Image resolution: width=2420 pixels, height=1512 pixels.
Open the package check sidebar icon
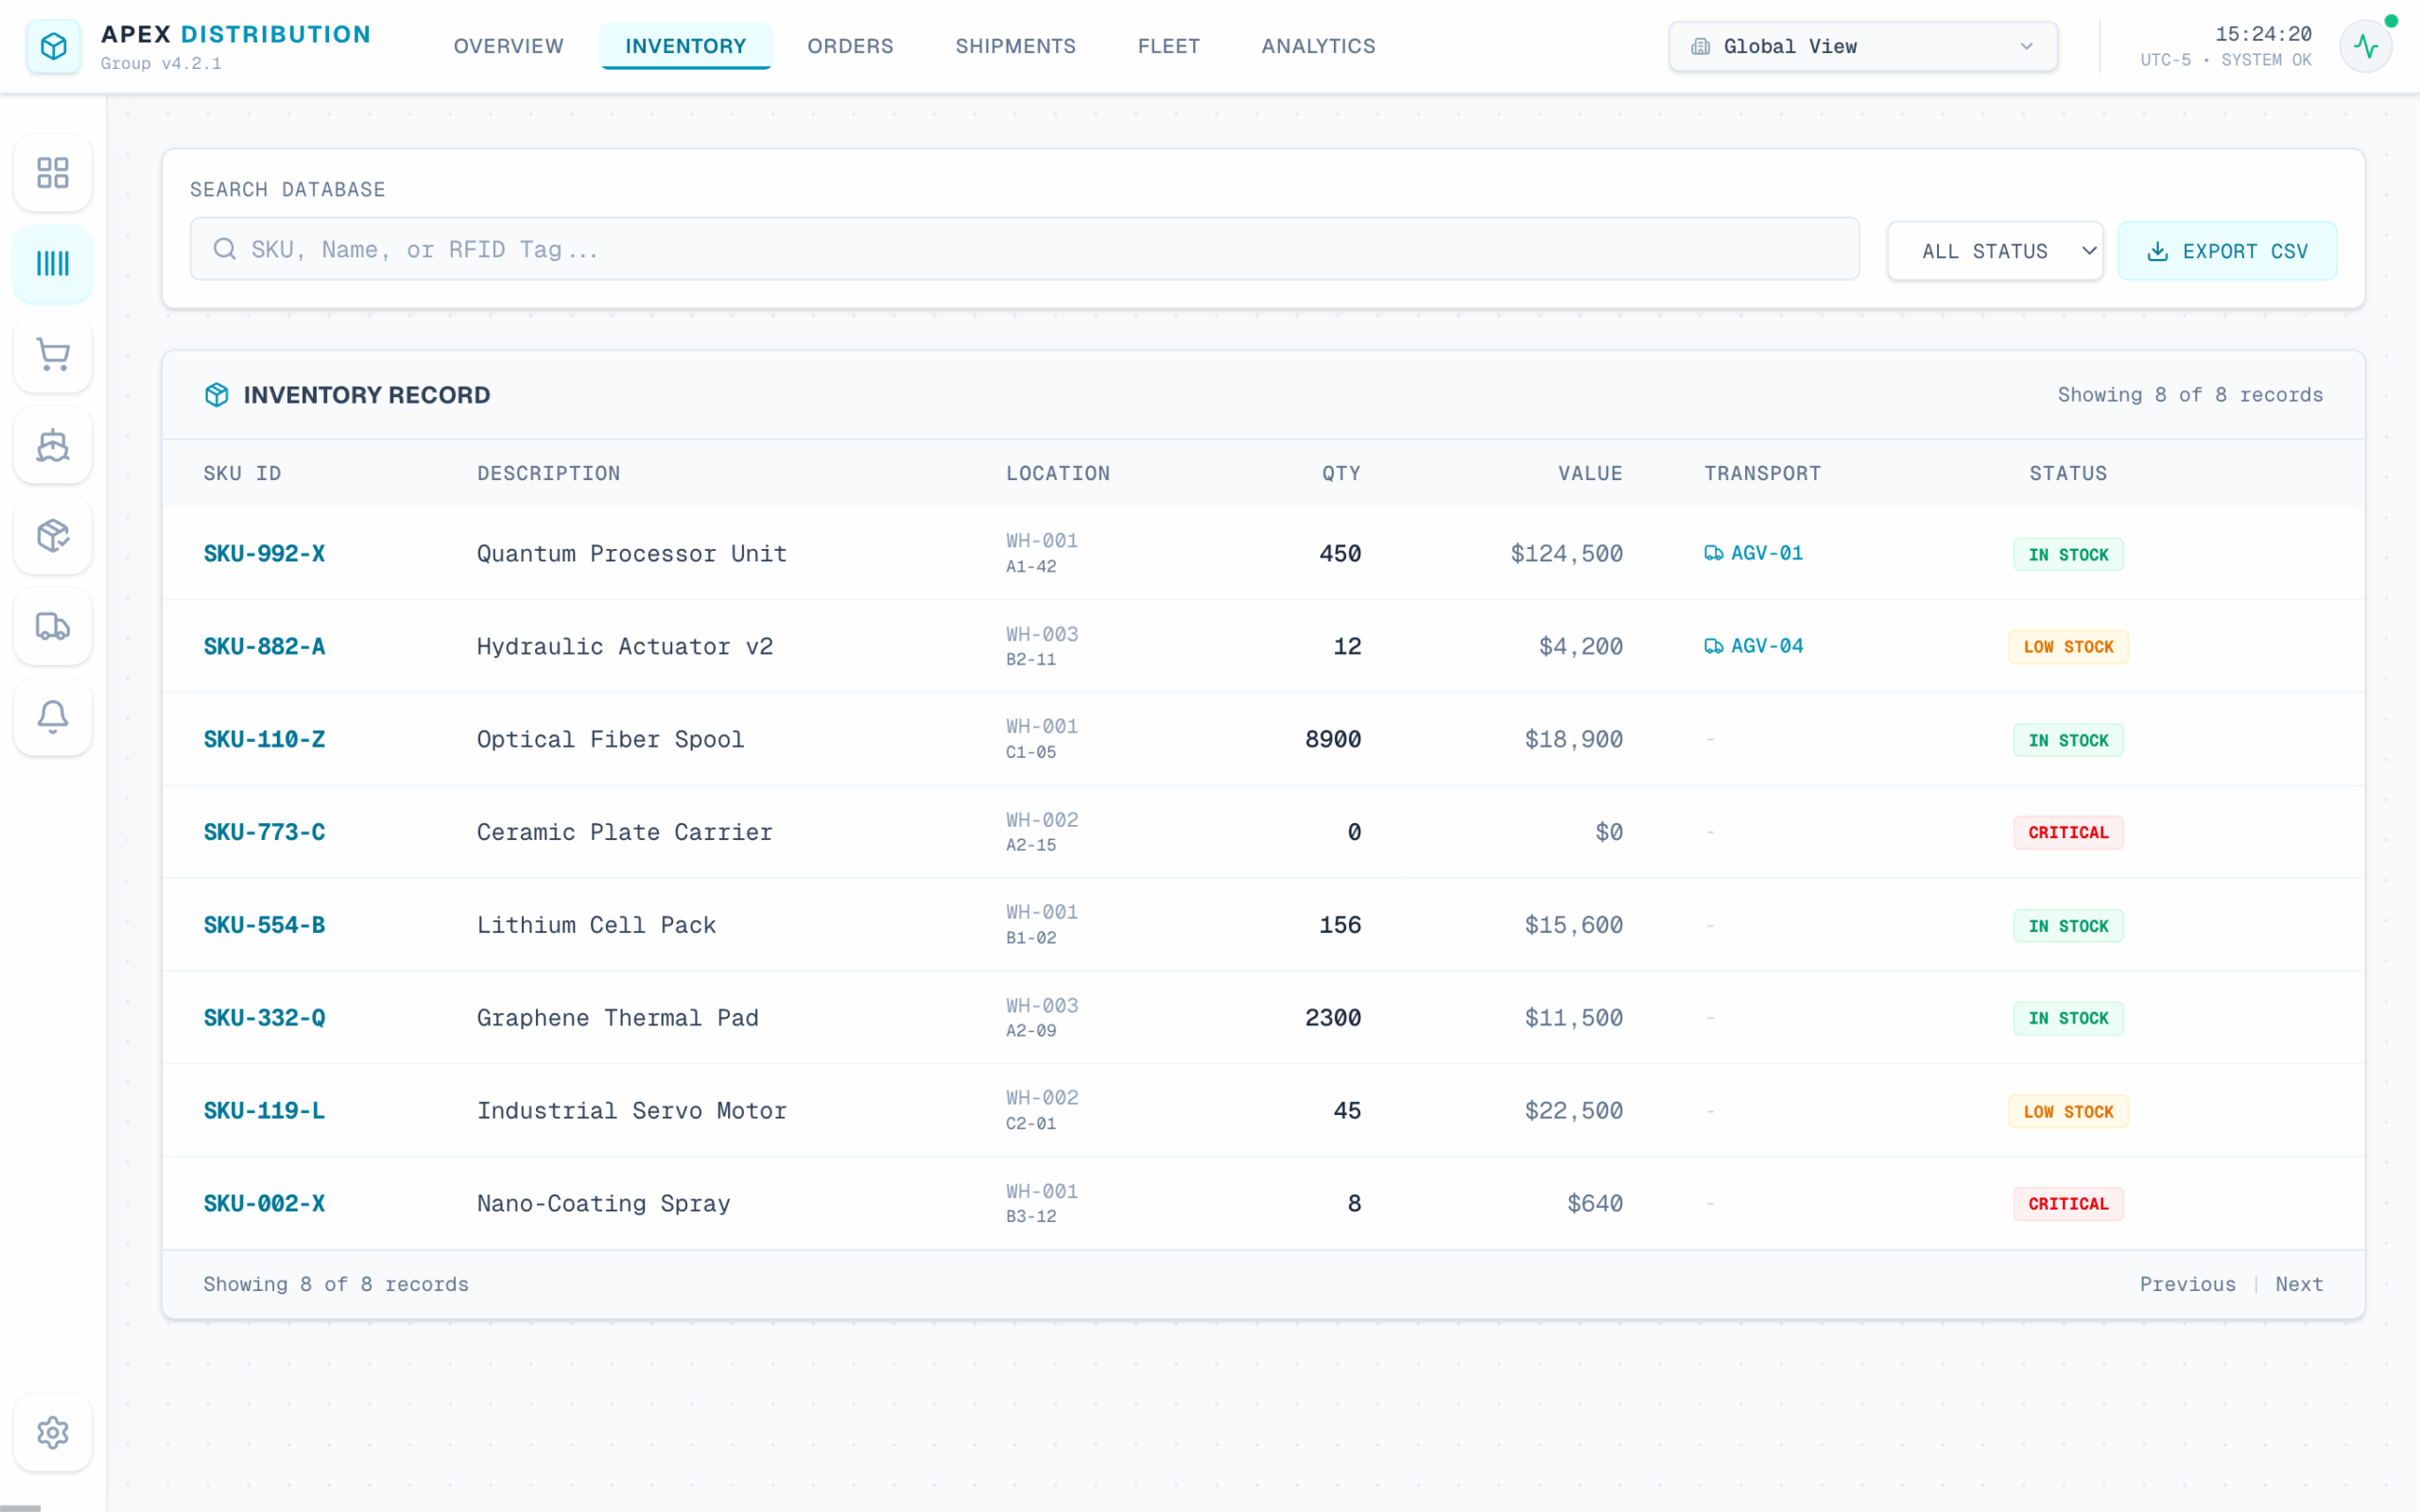(53, 536)
